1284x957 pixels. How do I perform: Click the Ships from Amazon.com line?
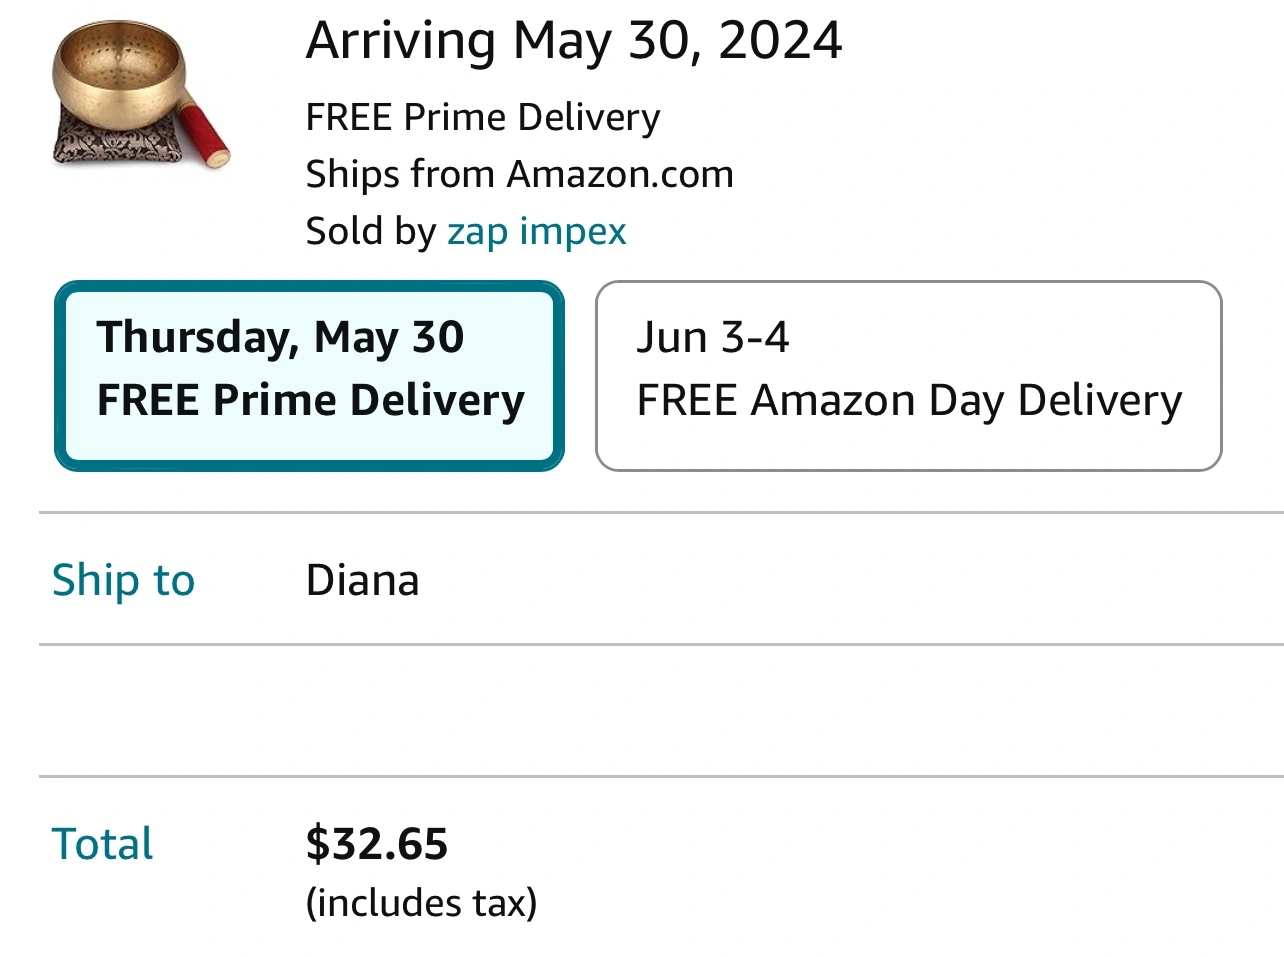(x=519, y=174)
